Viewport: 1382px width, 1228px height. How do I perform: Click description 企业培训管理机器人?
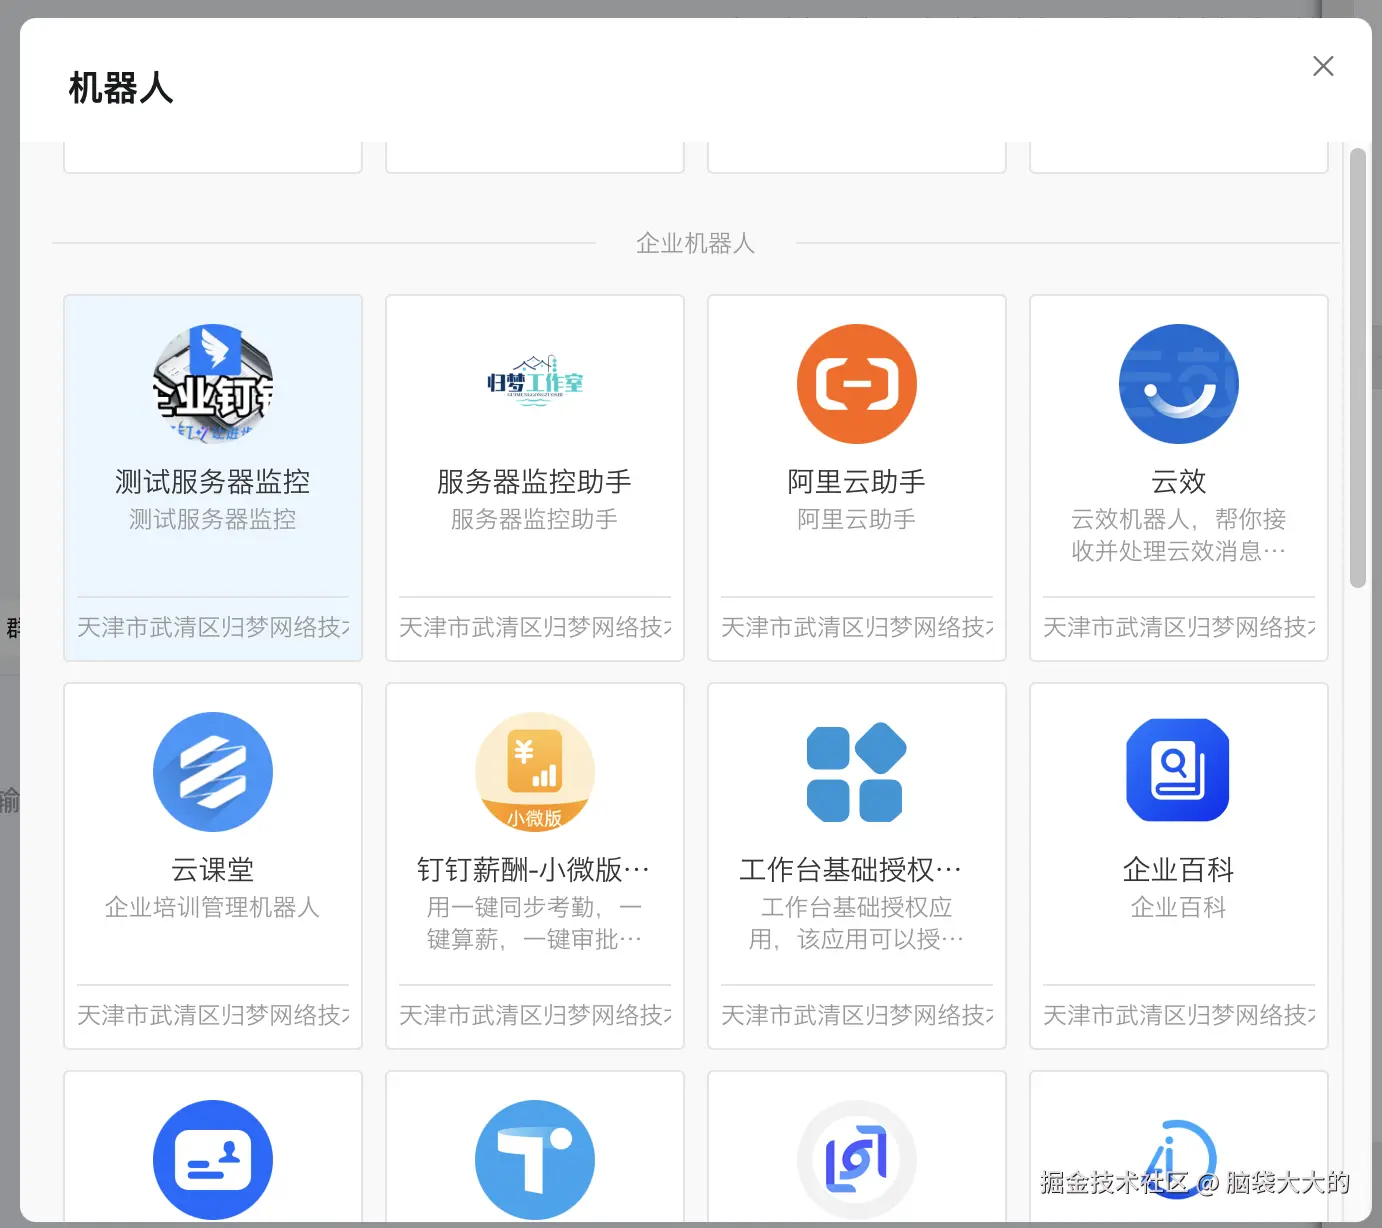coord(213,908)
